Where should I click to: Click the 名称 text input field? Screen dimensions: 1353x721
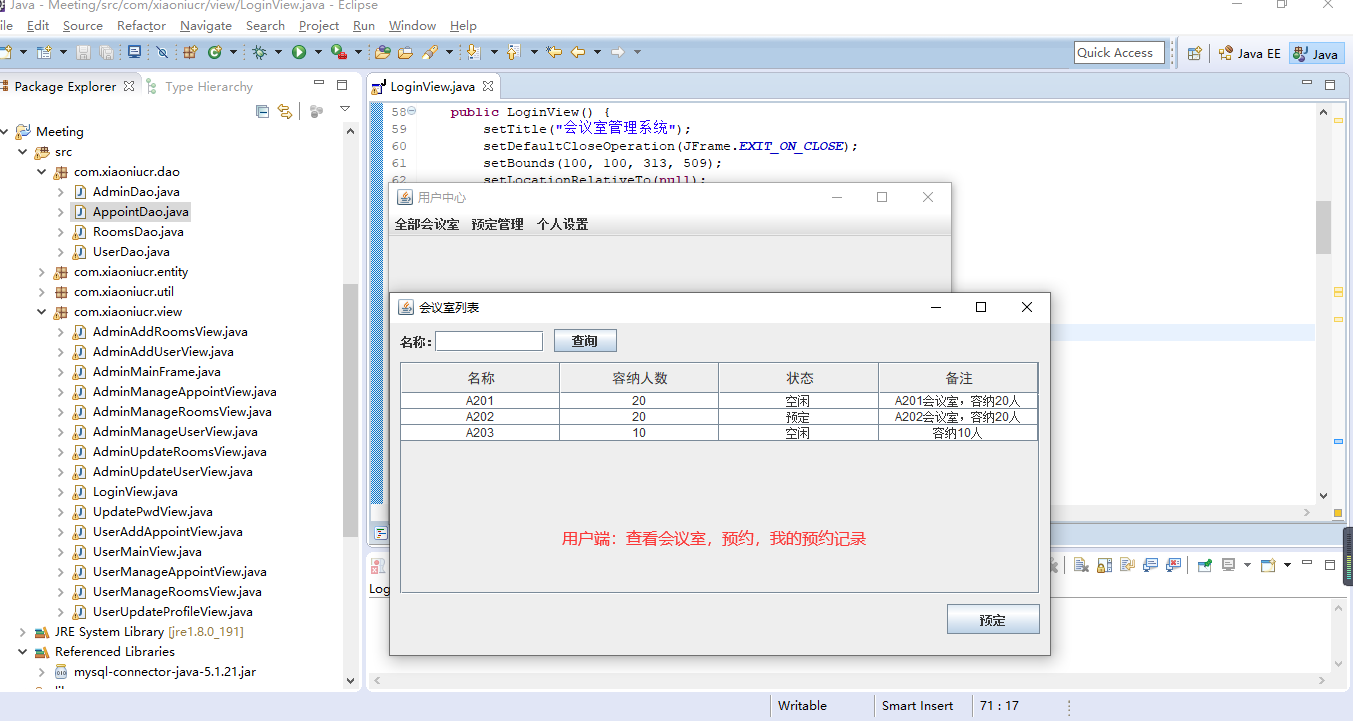click(489, 341)
